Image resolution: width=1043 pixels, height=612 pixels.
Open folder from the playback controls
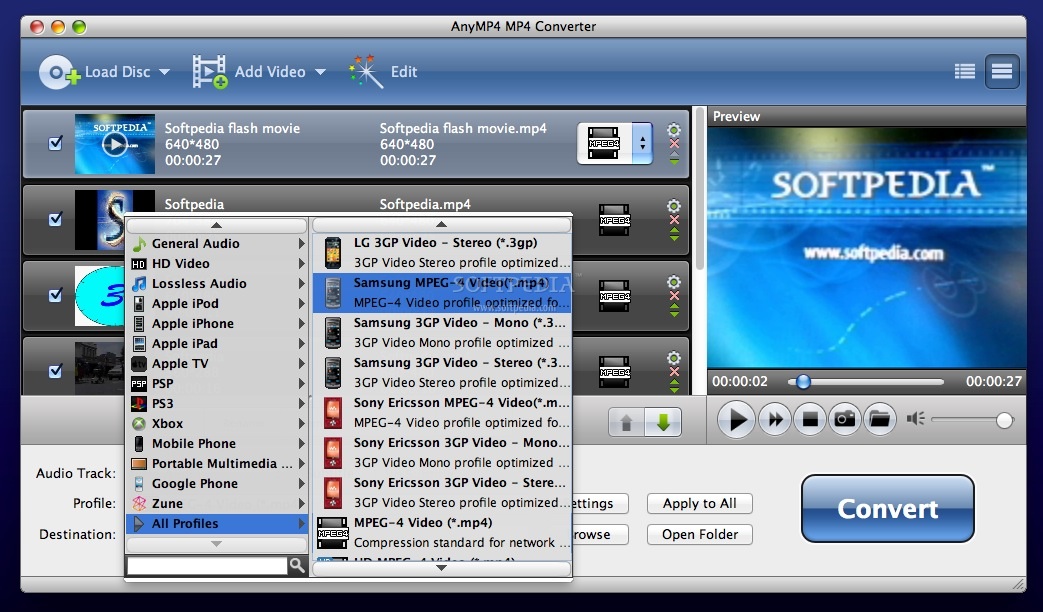tap(879, 419)
